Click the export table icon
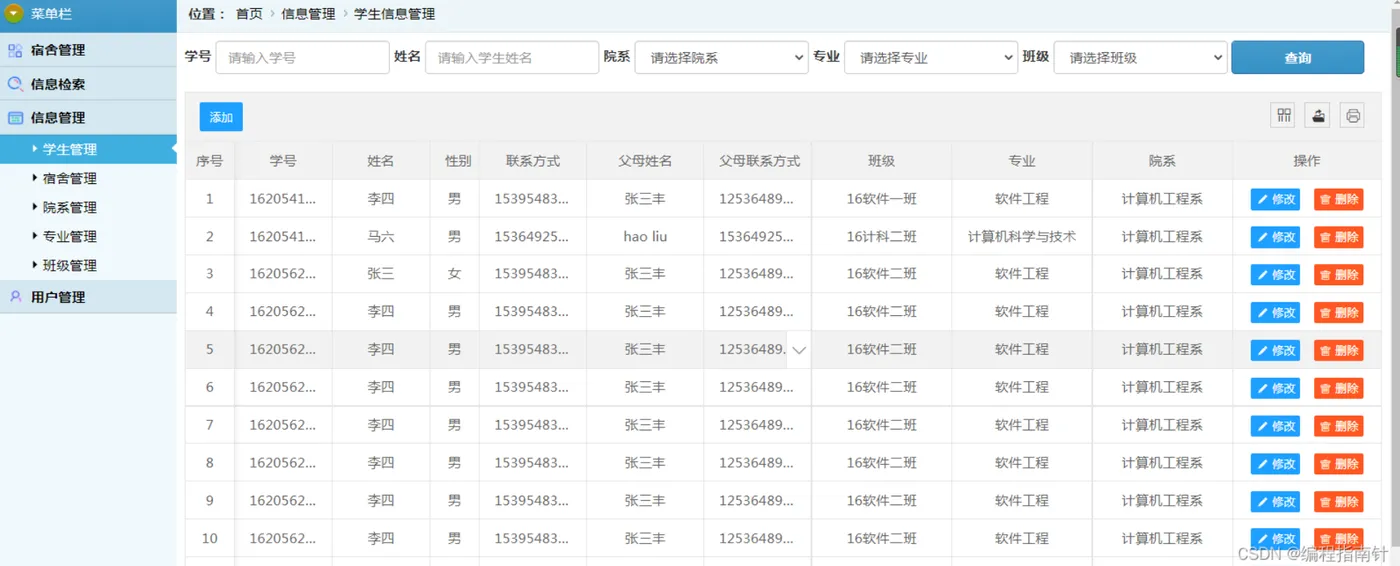The width and height of the screenshot is (1400, 566). (1318, 115)
